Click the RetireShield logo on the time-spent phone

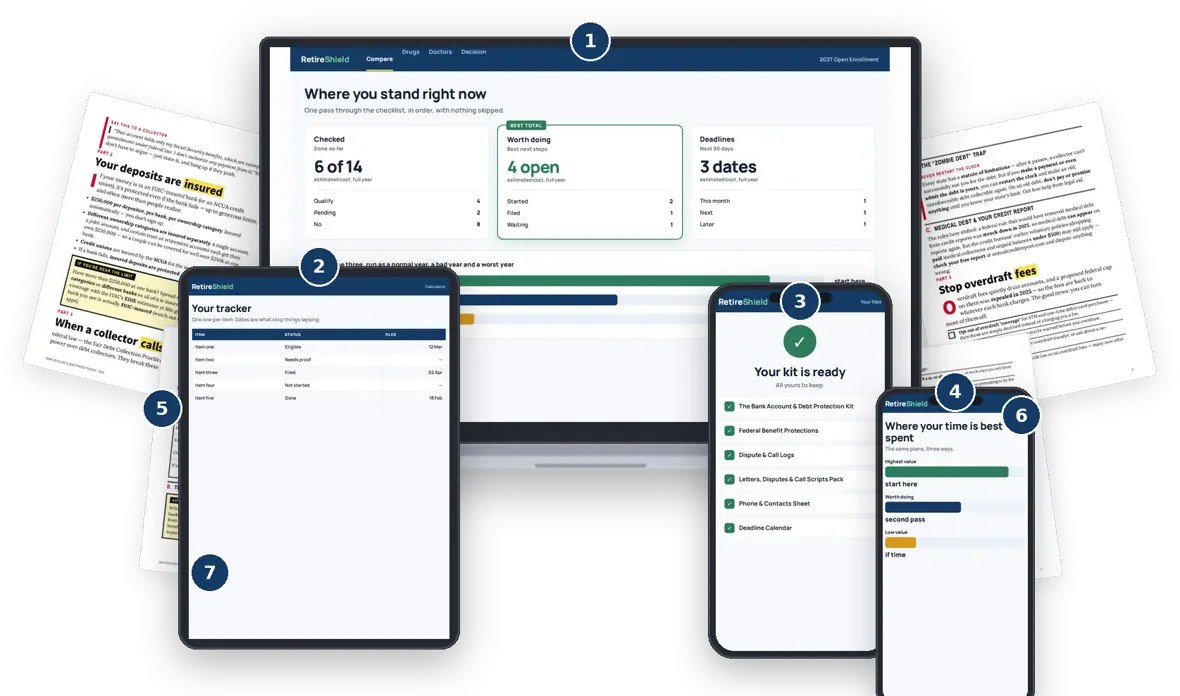pos(906,404)
